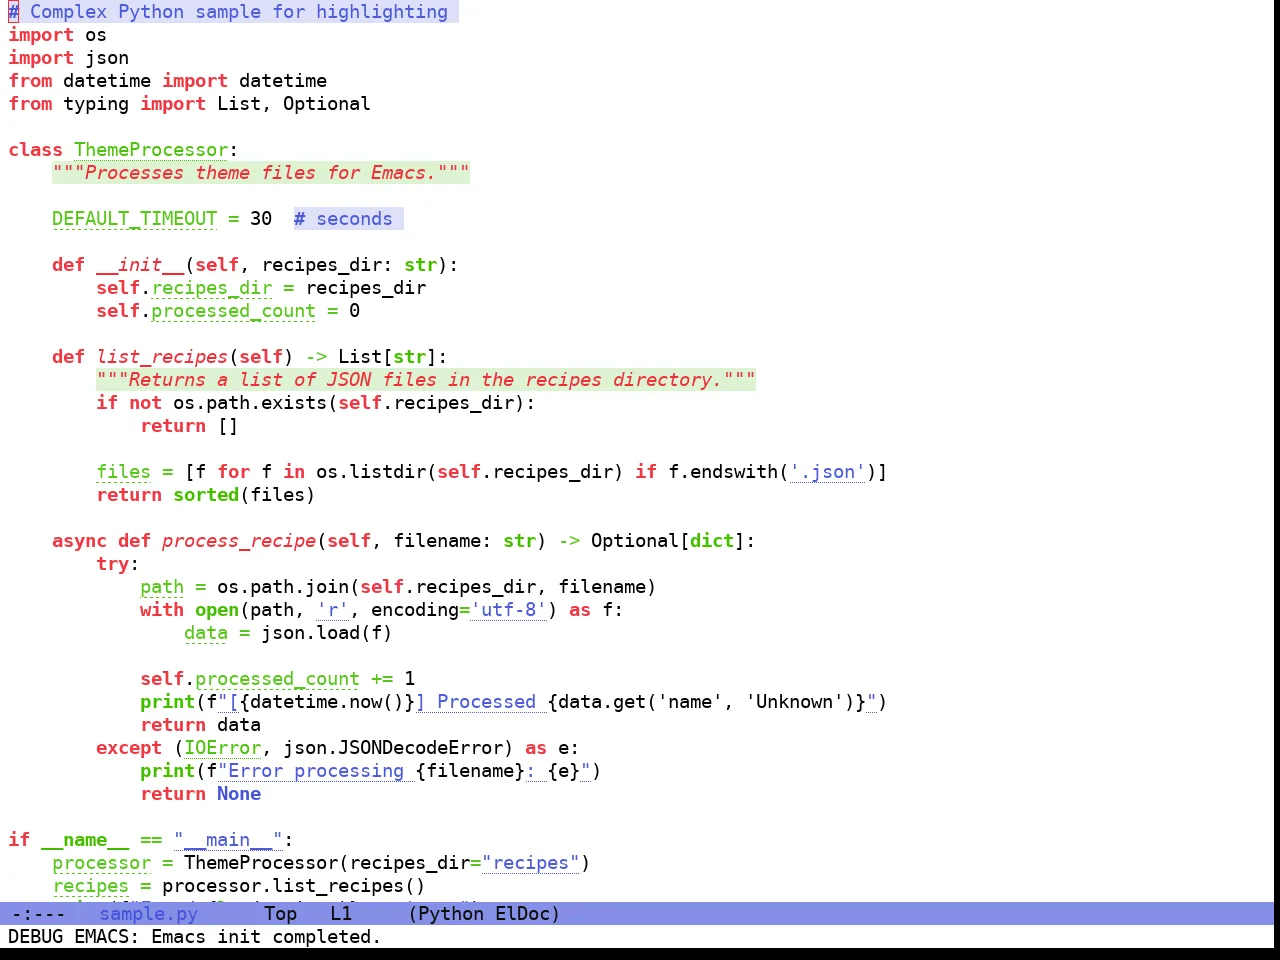The image size is (1280, 960).
Task: Click the '.json' string literal
Action: pos(827,472)
